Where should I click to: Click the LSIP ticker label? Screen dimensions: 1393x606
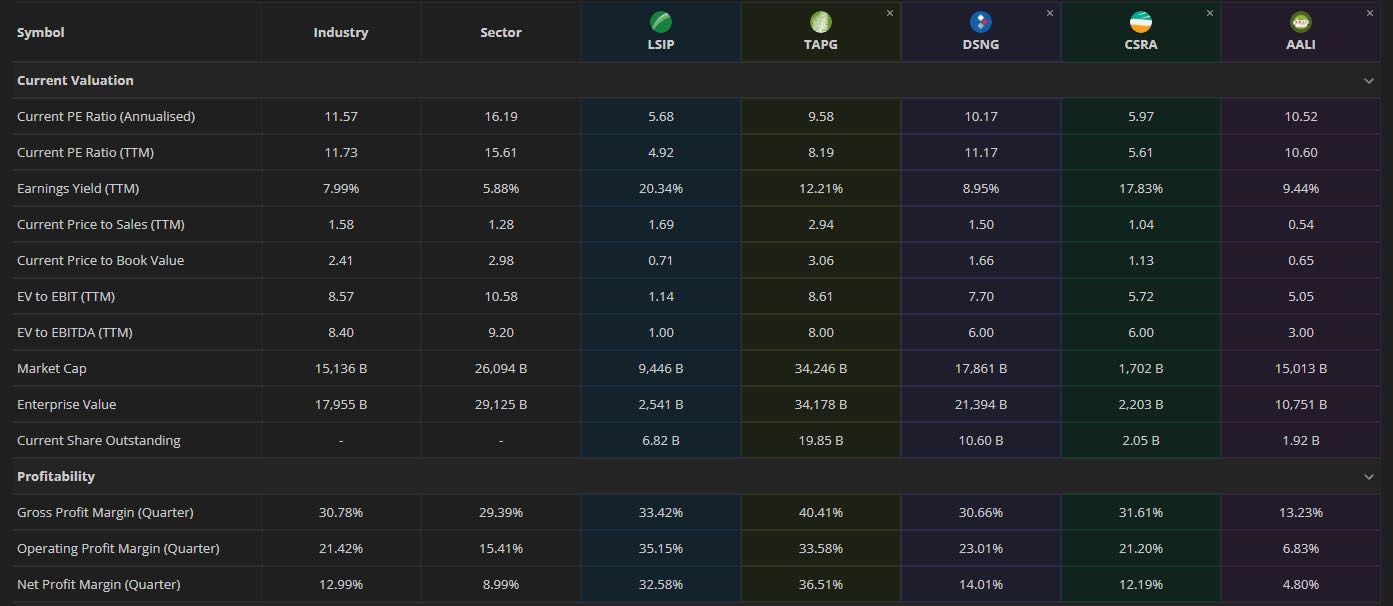click(660, 45)
